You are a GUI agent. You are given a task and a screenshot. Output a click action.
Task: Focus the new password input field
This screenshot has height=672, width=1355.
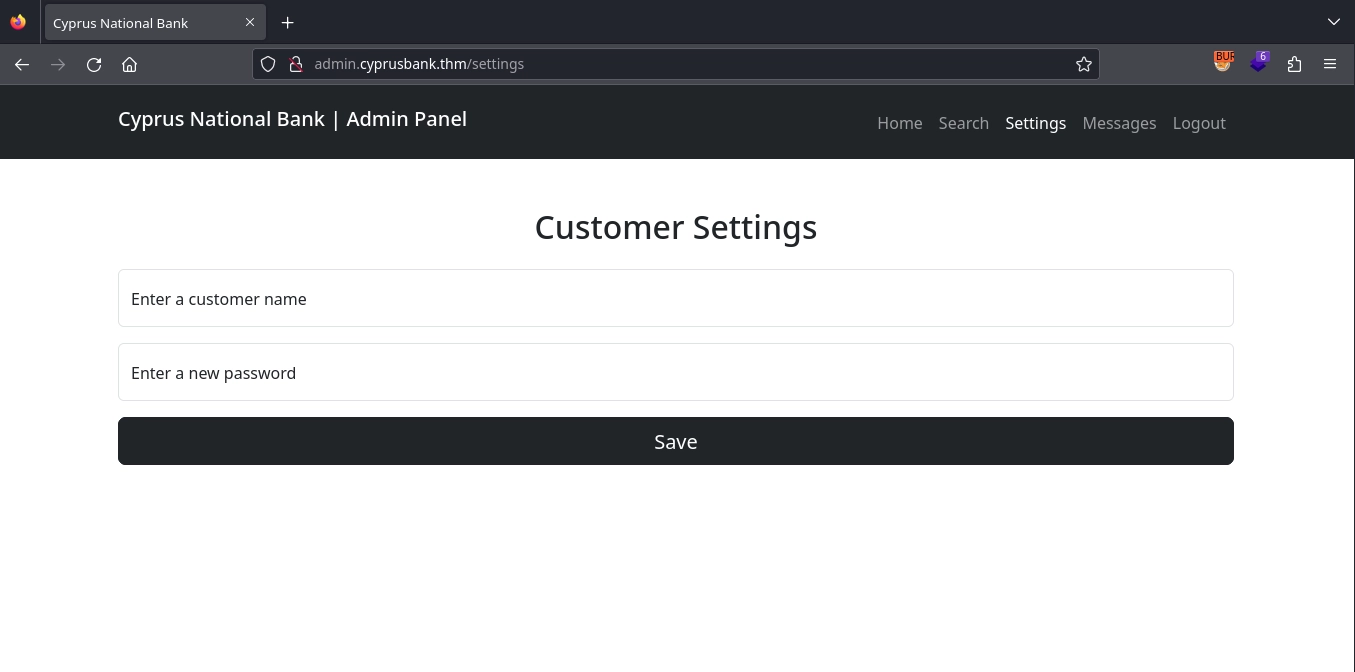pyautogui.click(x=675, y=372)
